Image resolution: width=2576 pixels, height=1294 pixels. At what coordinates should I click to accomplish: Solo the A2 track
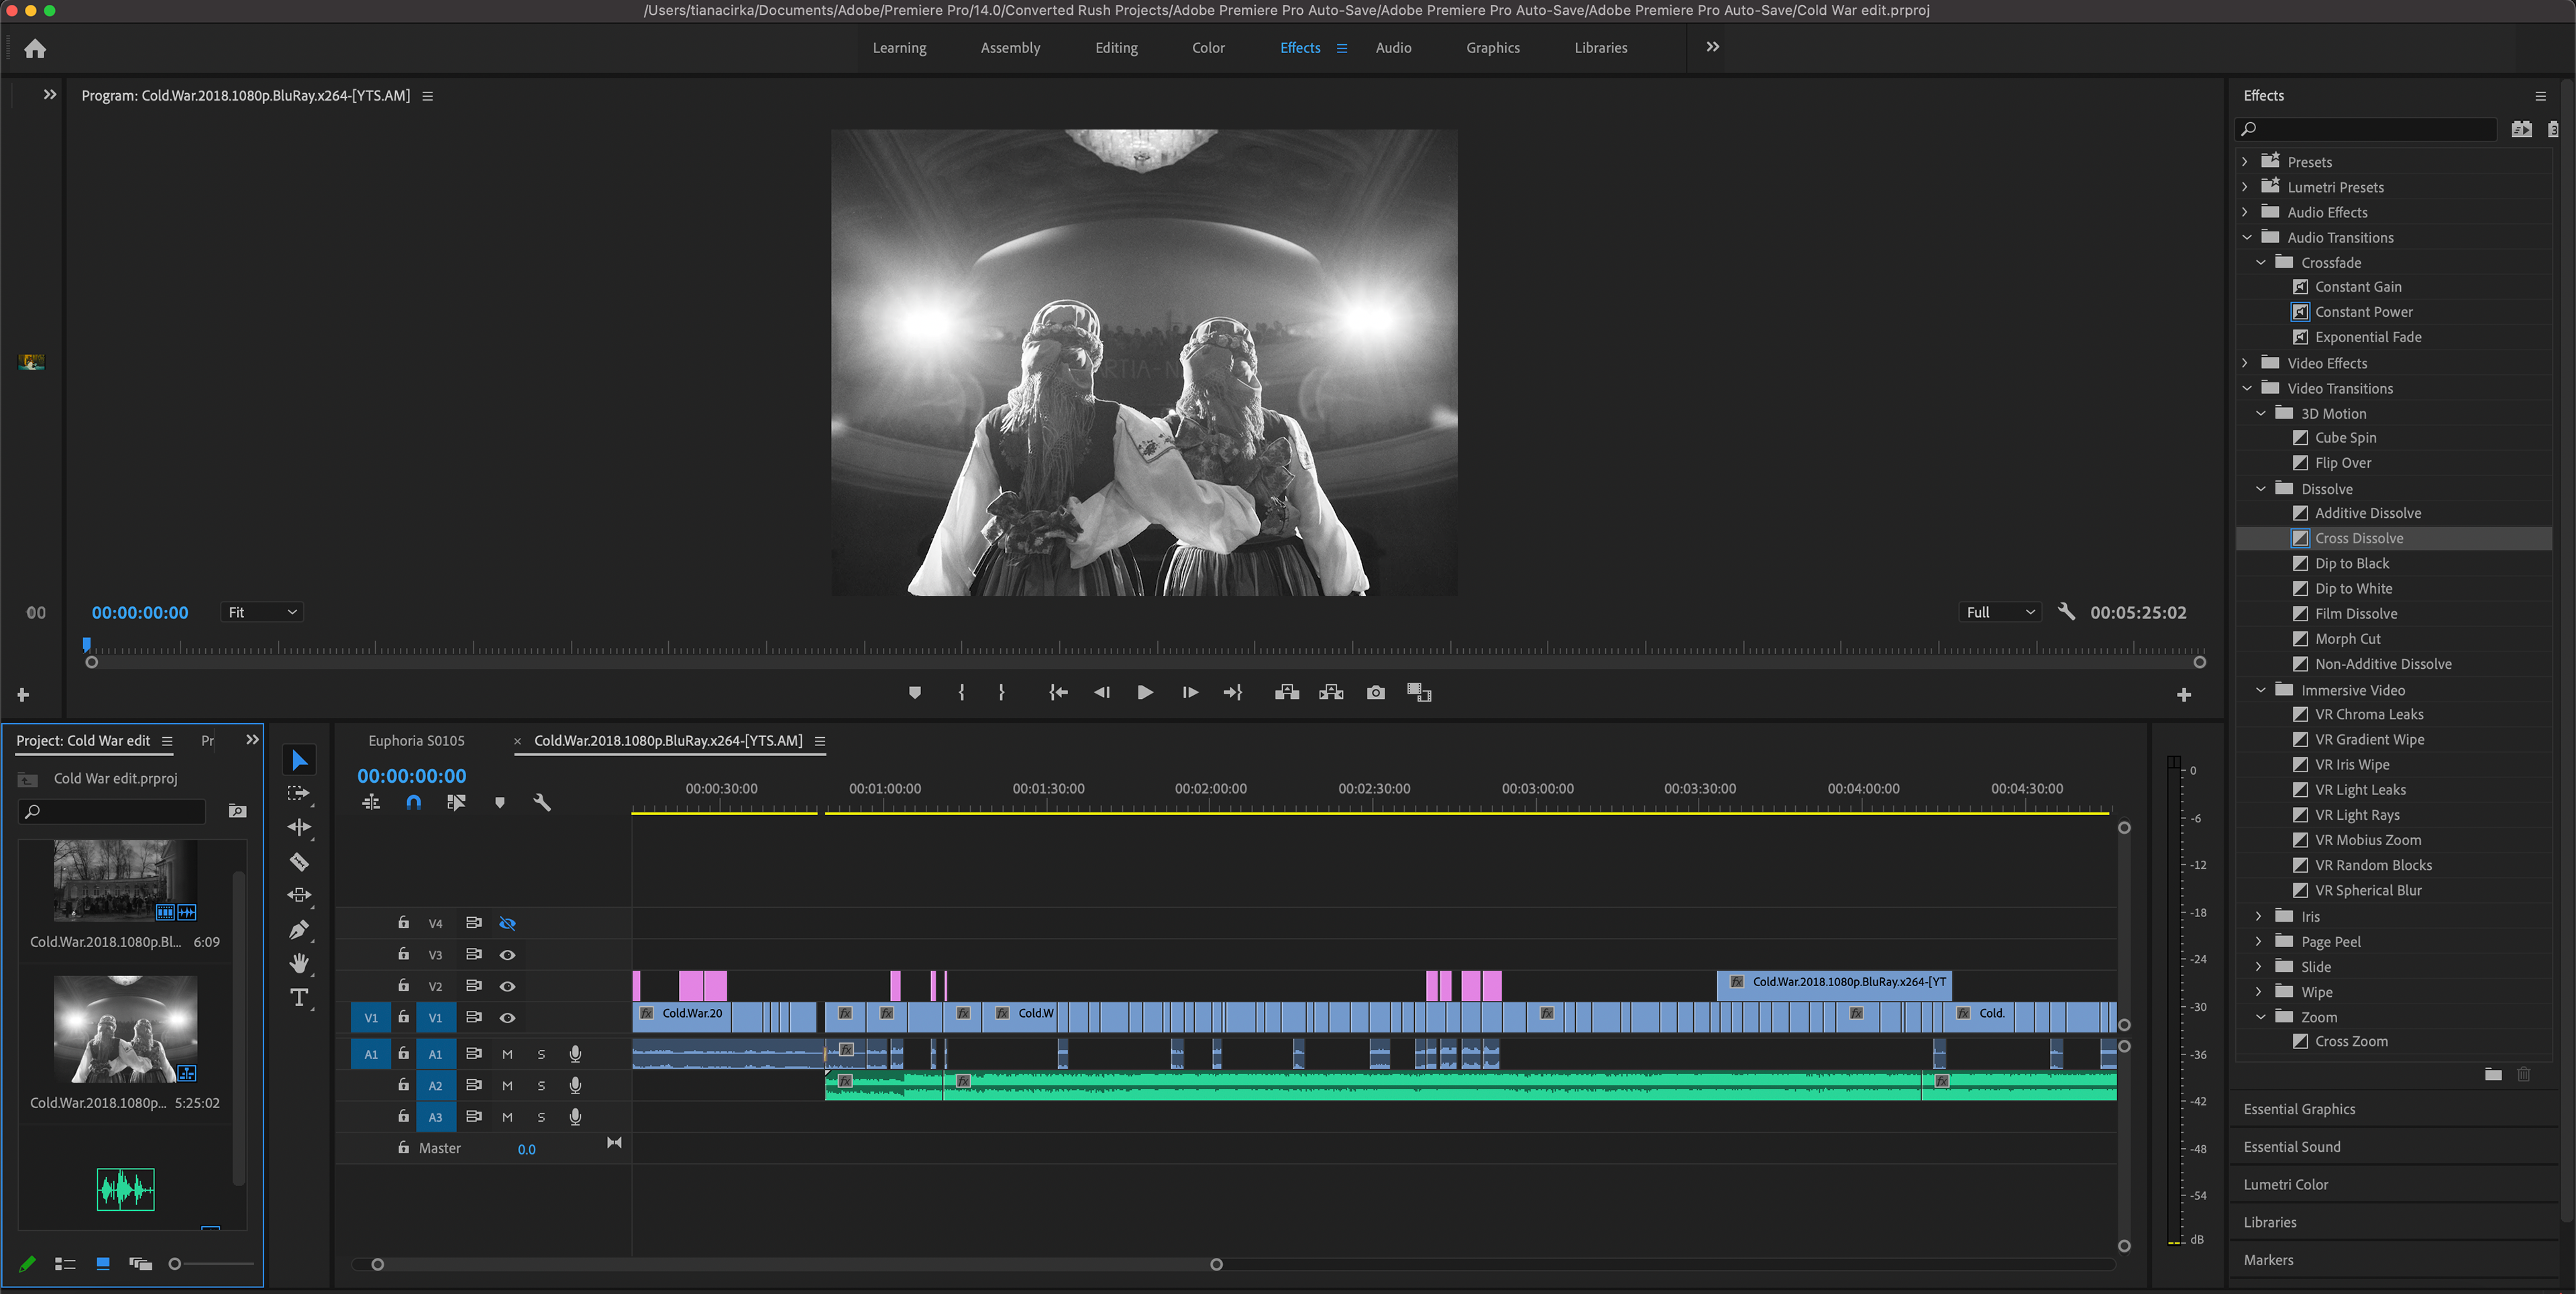click(x=541, y=1086)
